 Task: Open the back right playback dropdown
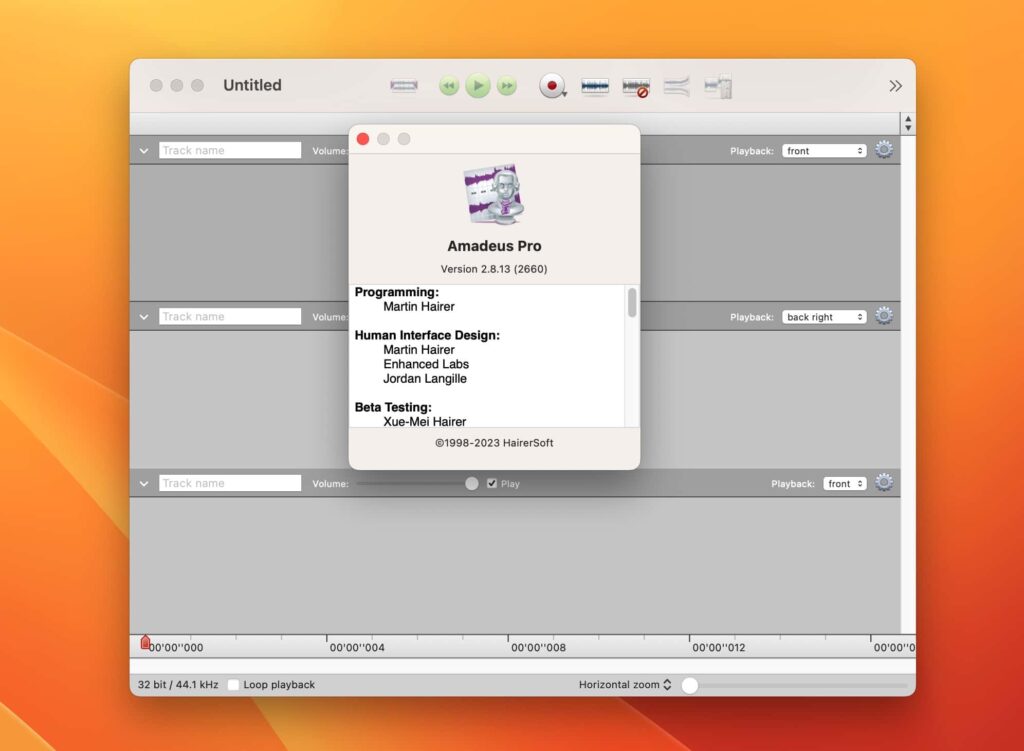(824, 316)
